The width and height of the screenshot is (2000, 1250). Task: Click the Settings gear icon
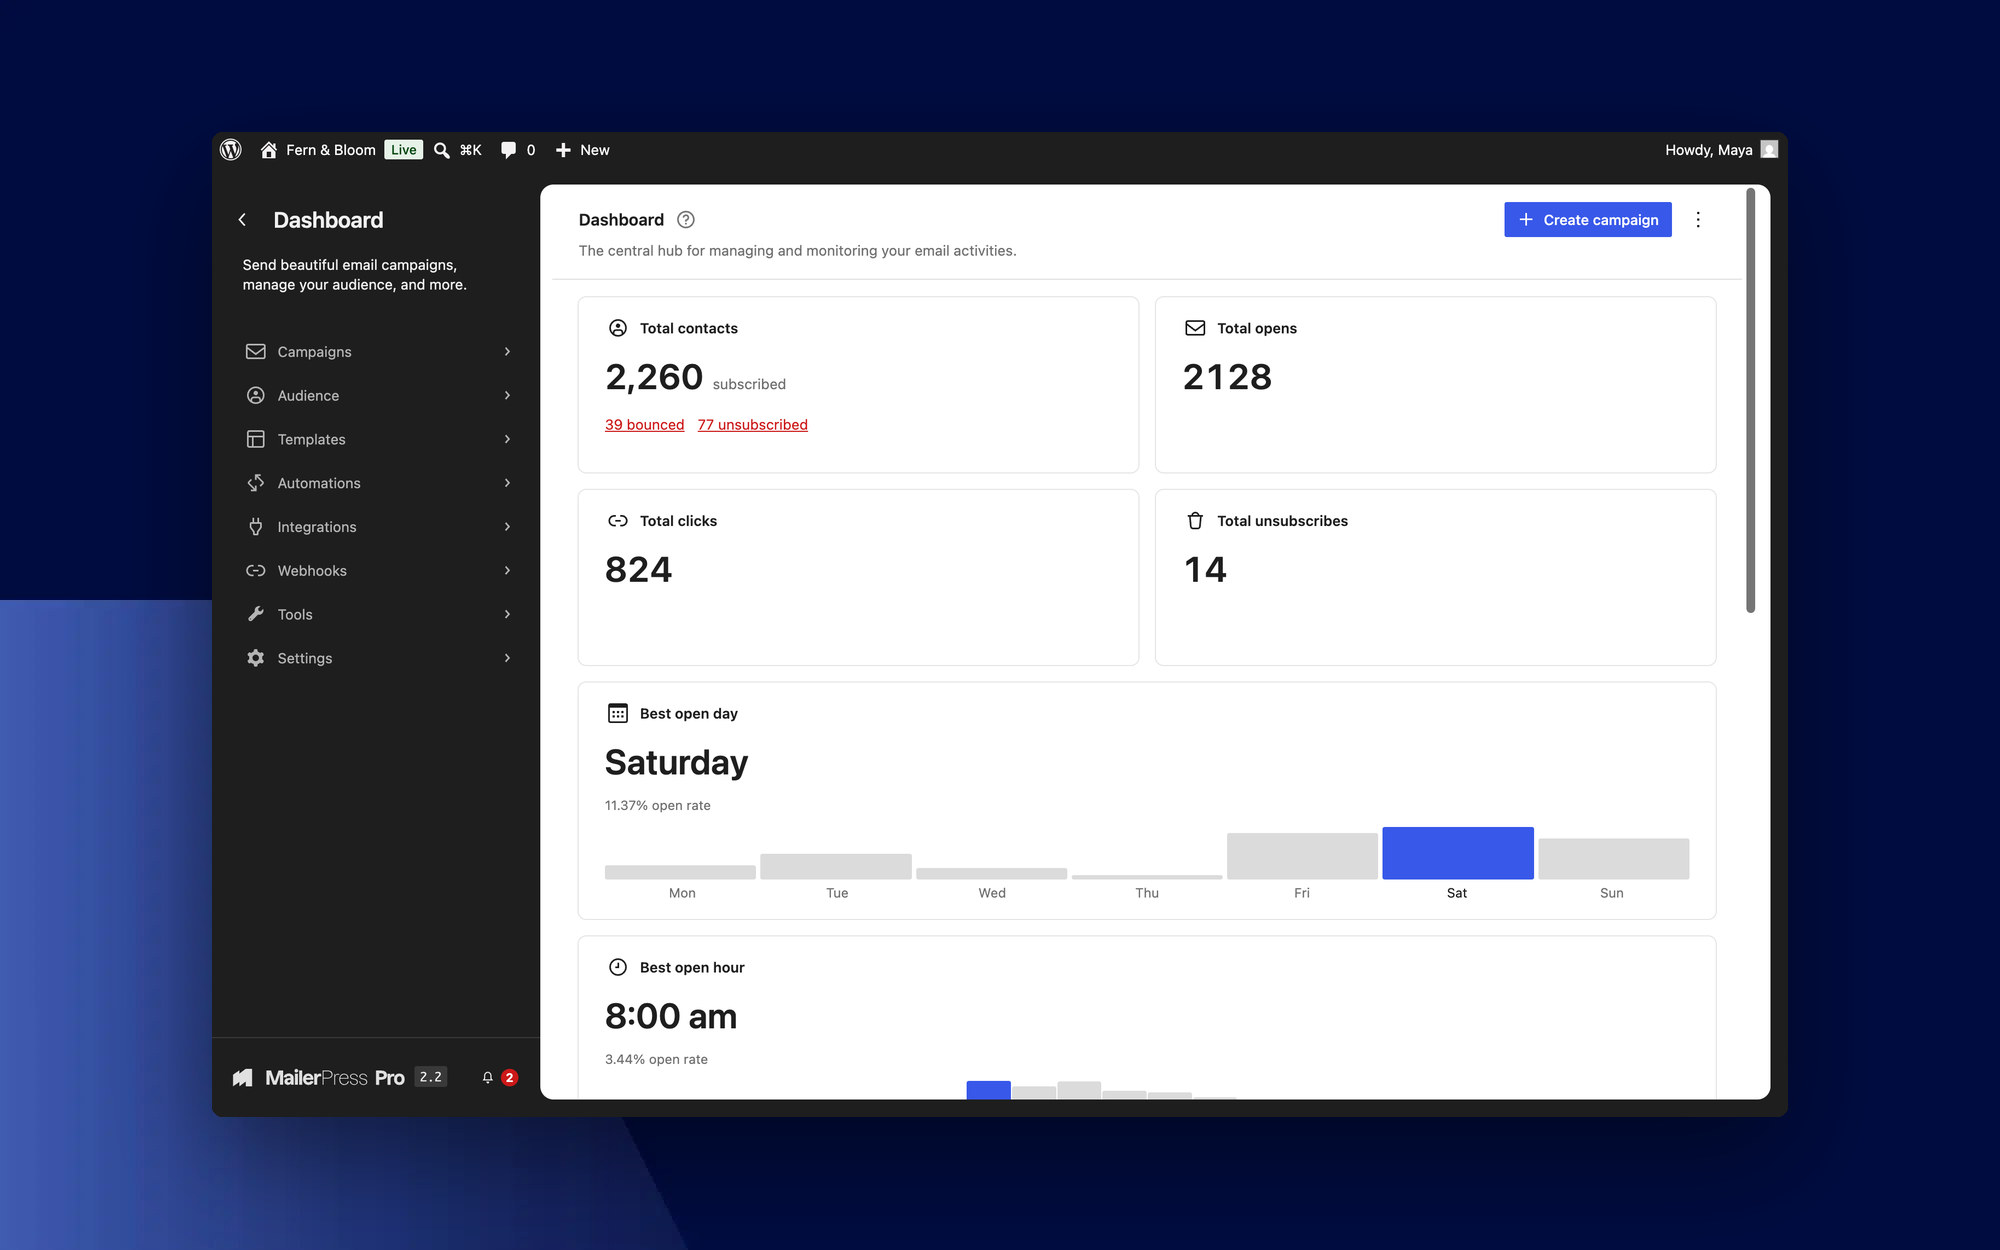pyautogui.click(x=256, y=658)
